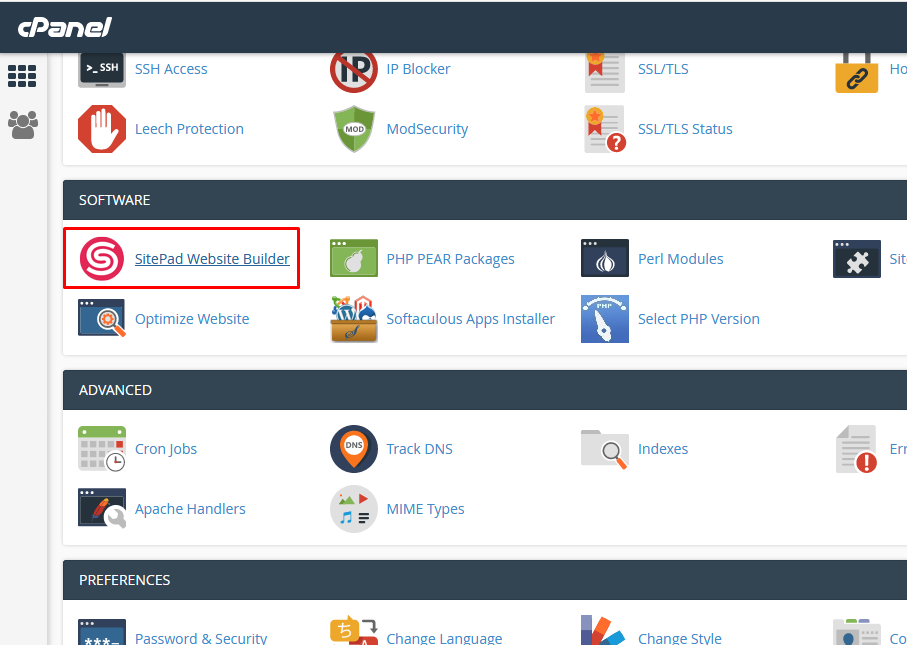
Task: Collapse the SOFTWARE section header
Action: [x=485, y=200]
